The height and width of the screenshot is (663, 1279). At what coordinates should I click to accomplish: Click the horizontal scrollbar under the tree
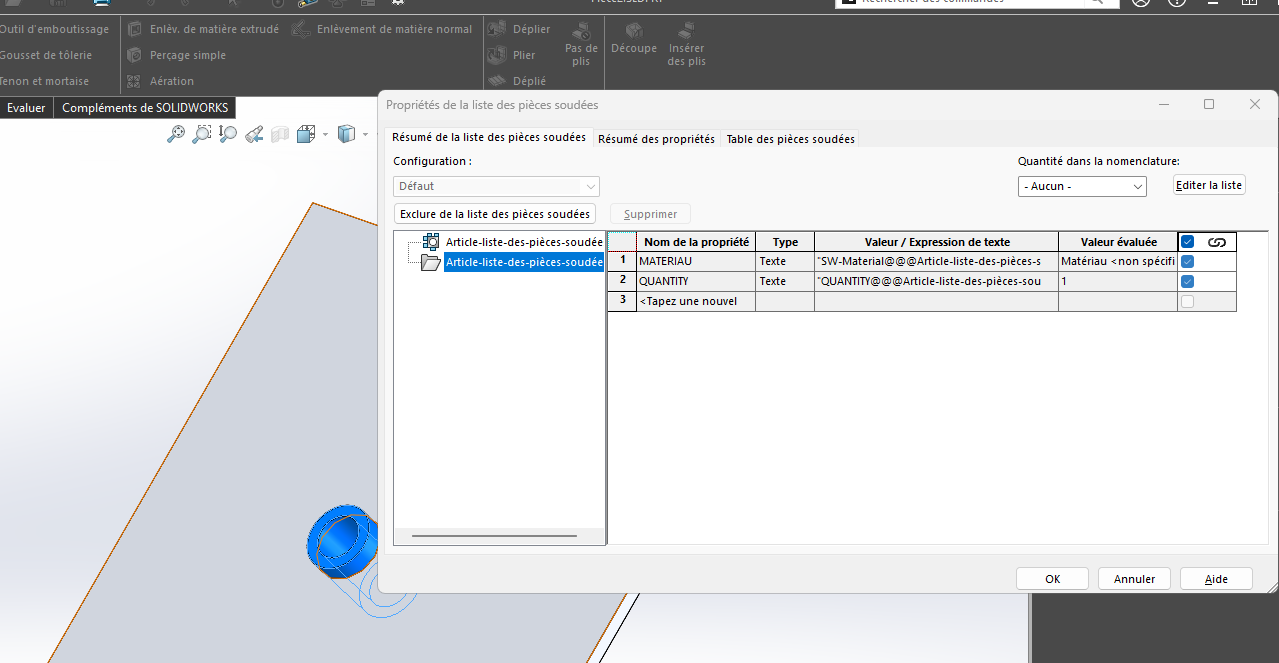click(494, 537)
